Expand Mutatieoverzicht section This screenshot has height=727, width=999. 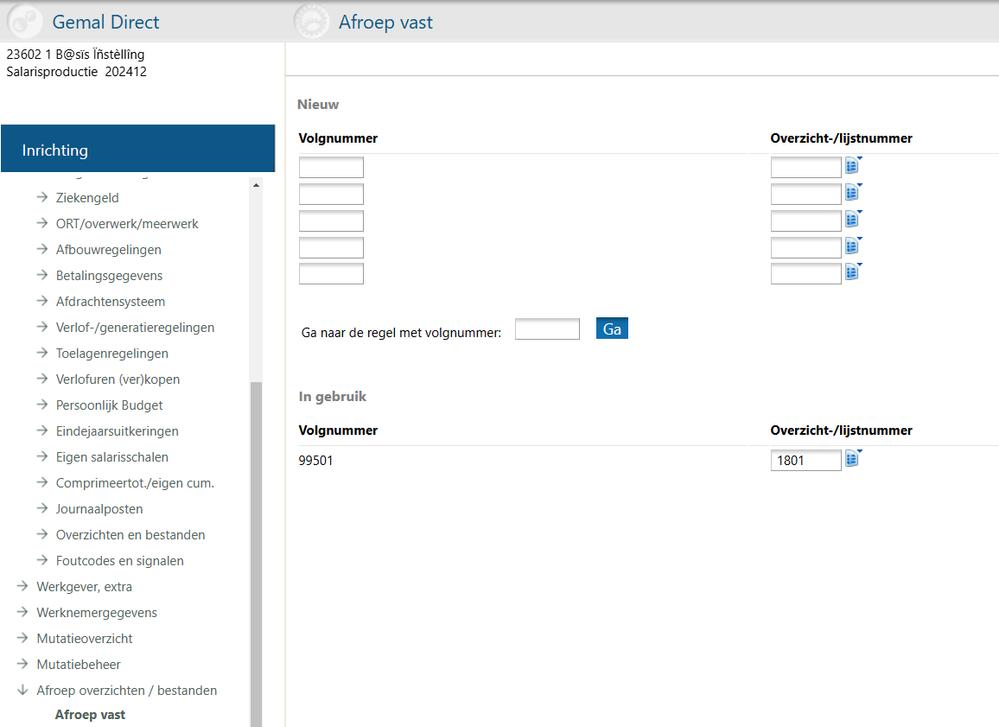tap(85, 638)
